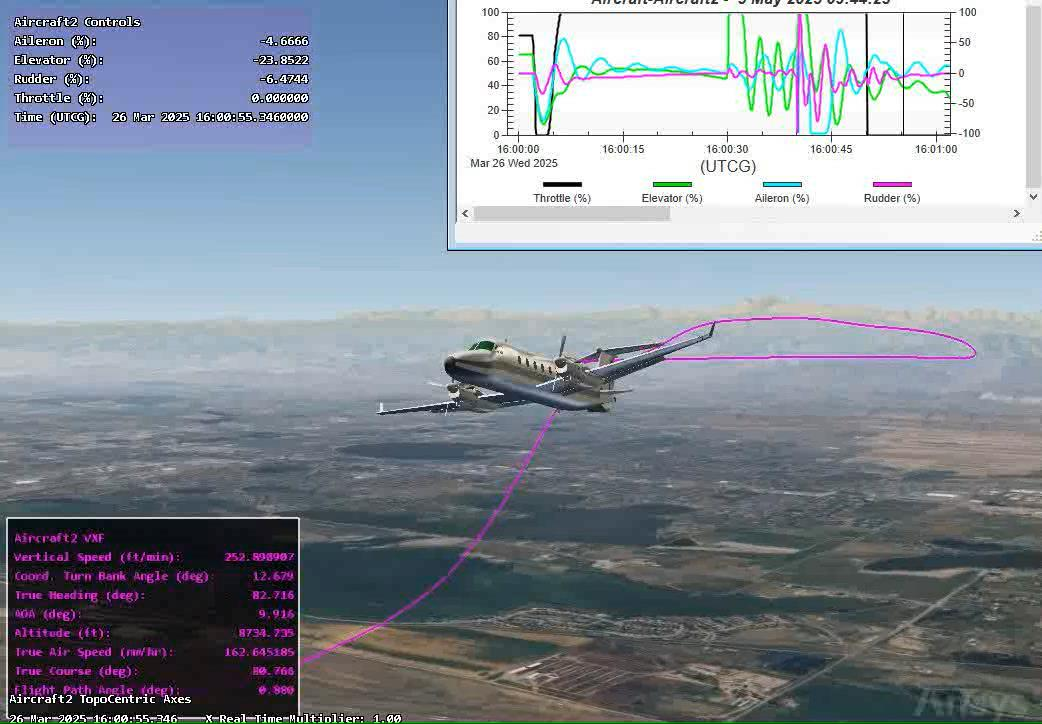Viewport: 1042px width, 724px height.
Task: Click the black Throttle legend swatch
Action: coord(562,184)
